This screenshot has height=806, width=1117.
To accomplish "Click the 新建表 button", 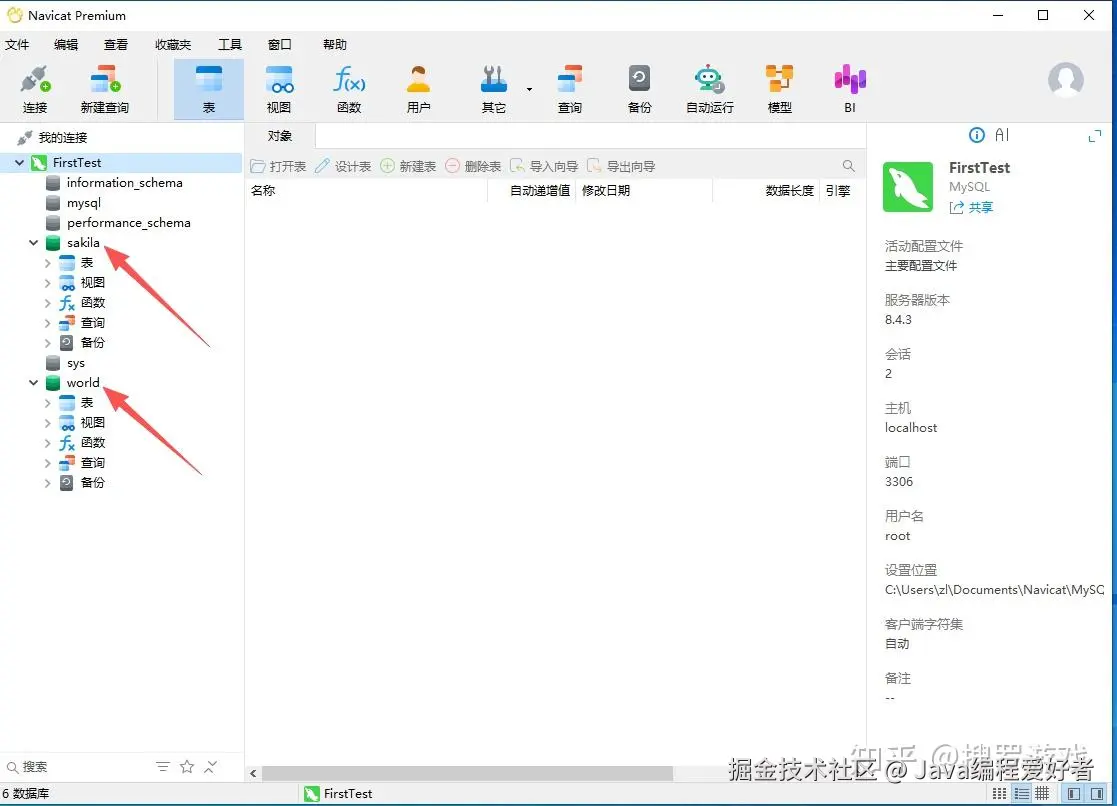I will click(408, 166).
